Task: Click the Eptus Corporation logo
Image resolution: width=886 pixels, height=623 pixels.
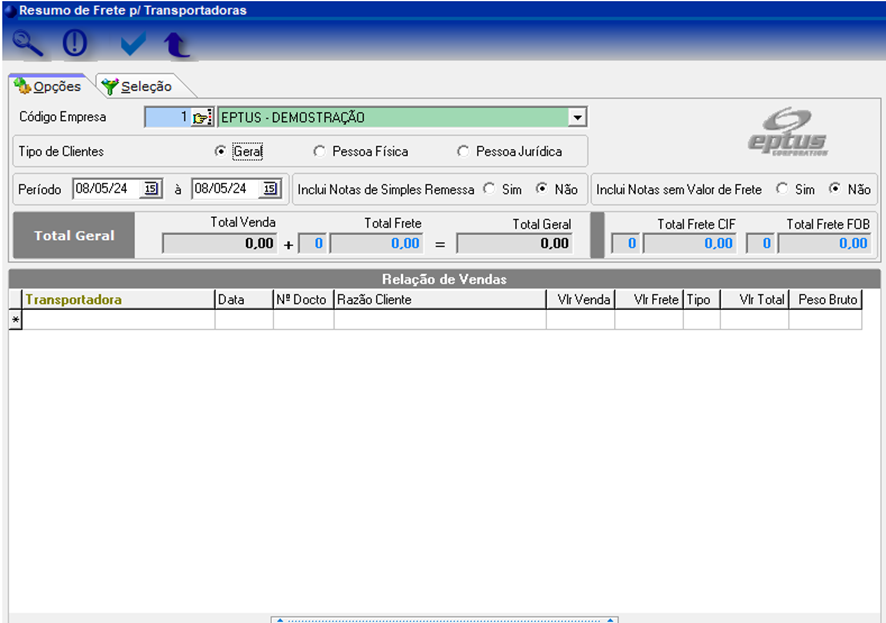Action: click(788, 132)
